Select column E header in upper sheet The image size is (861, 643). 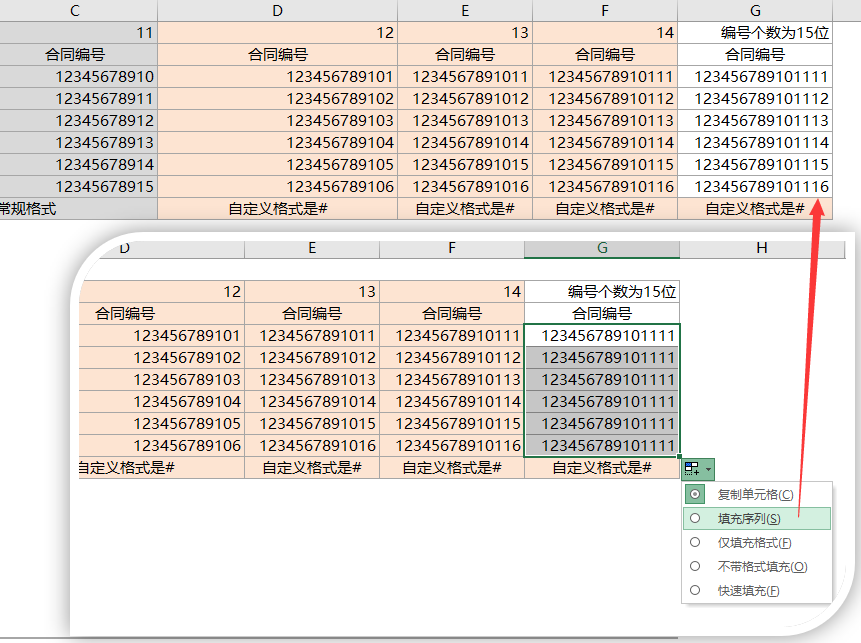tap(465, 10)
